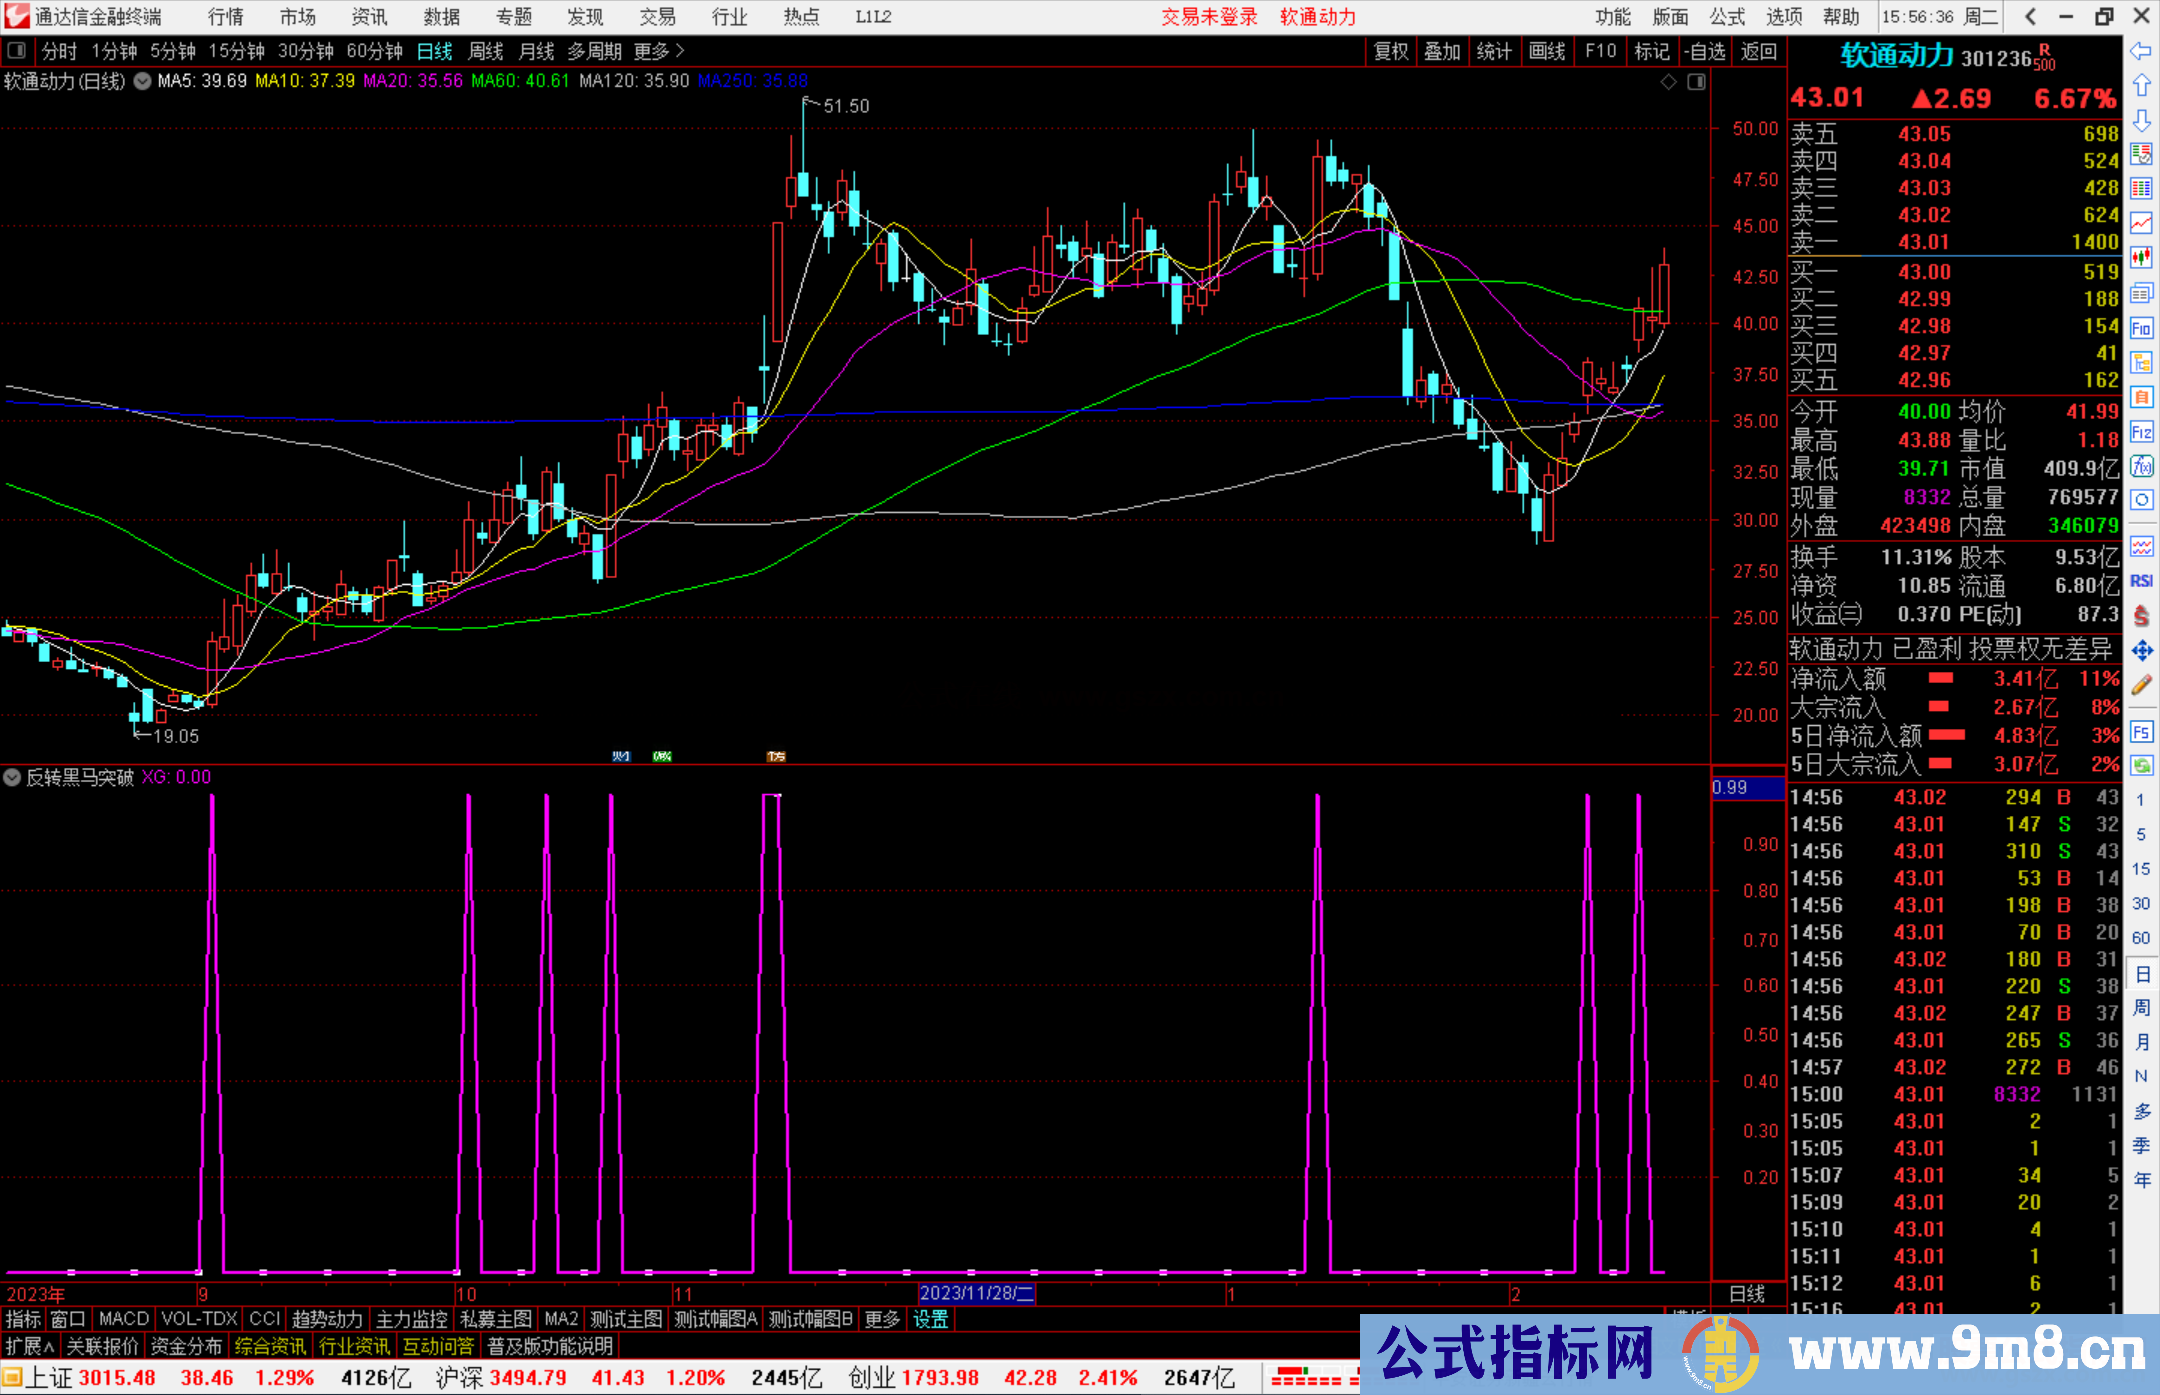Click the blue left-arrow back icon
The height and width of the screenshot is (1395, 2160).
tap(2141, 51)
